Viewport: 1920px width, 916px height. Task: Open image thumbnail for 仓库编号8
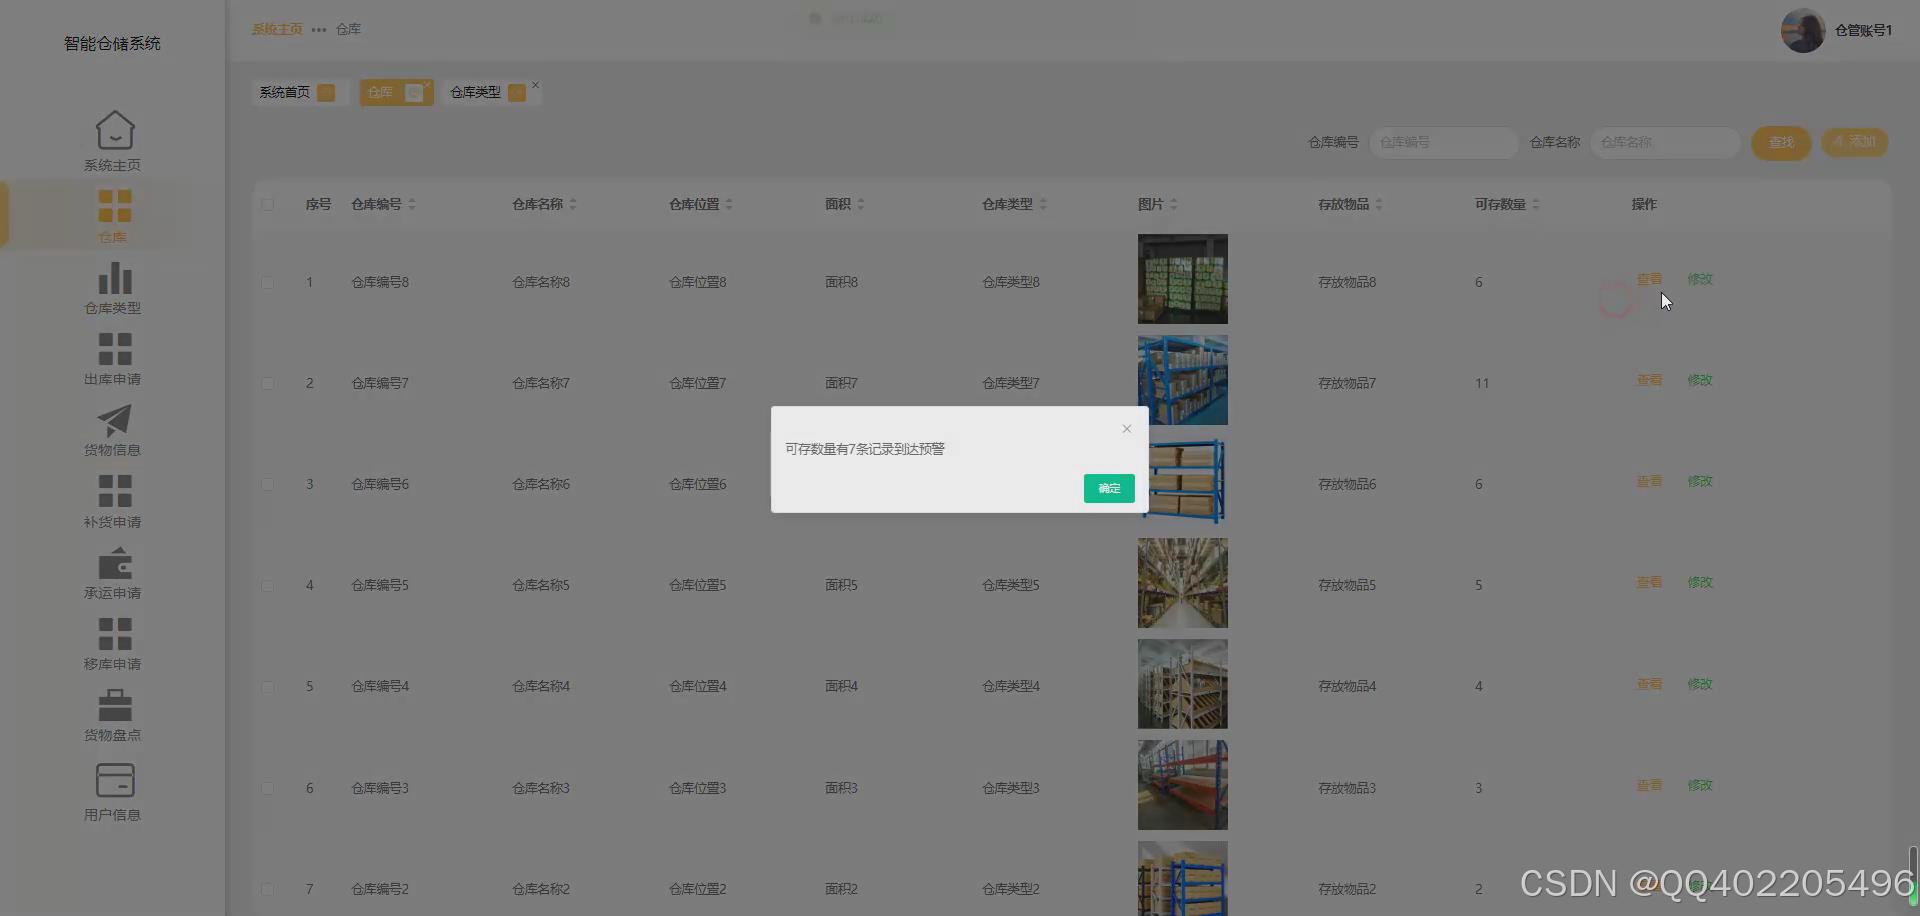point(1182,279)
